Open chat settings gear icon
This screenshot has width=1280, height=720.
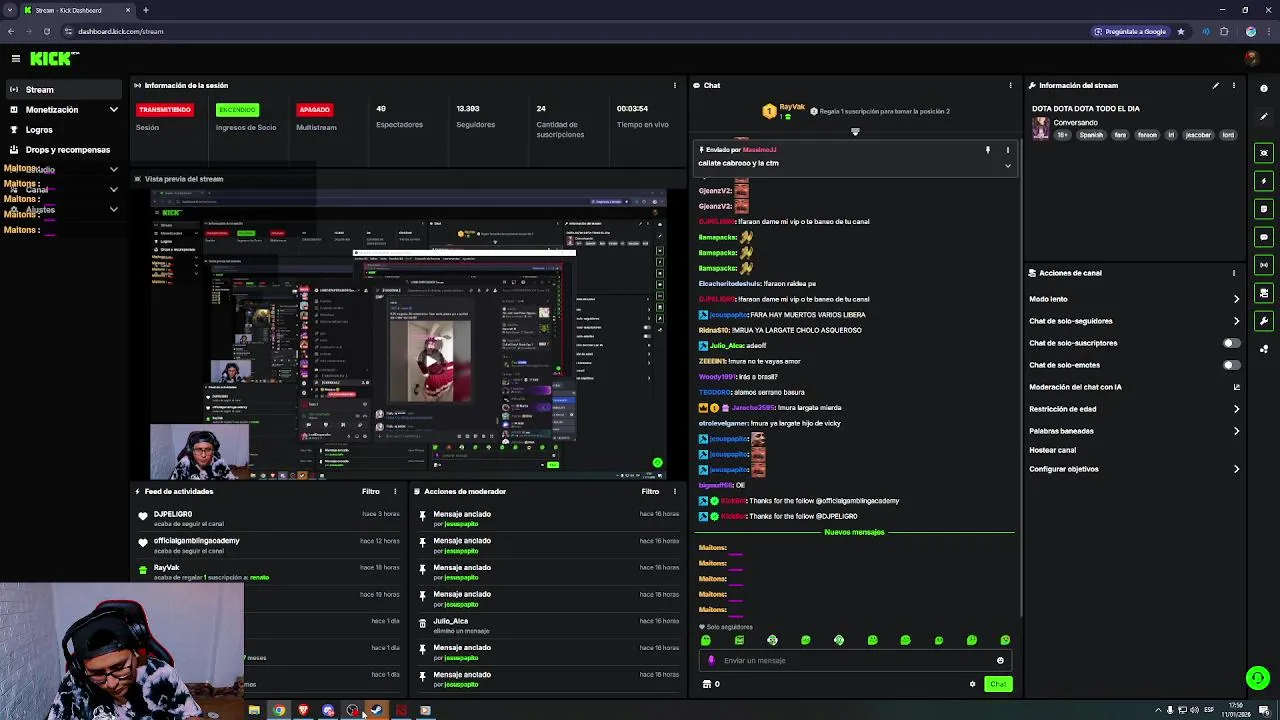(x=972, y=684)
